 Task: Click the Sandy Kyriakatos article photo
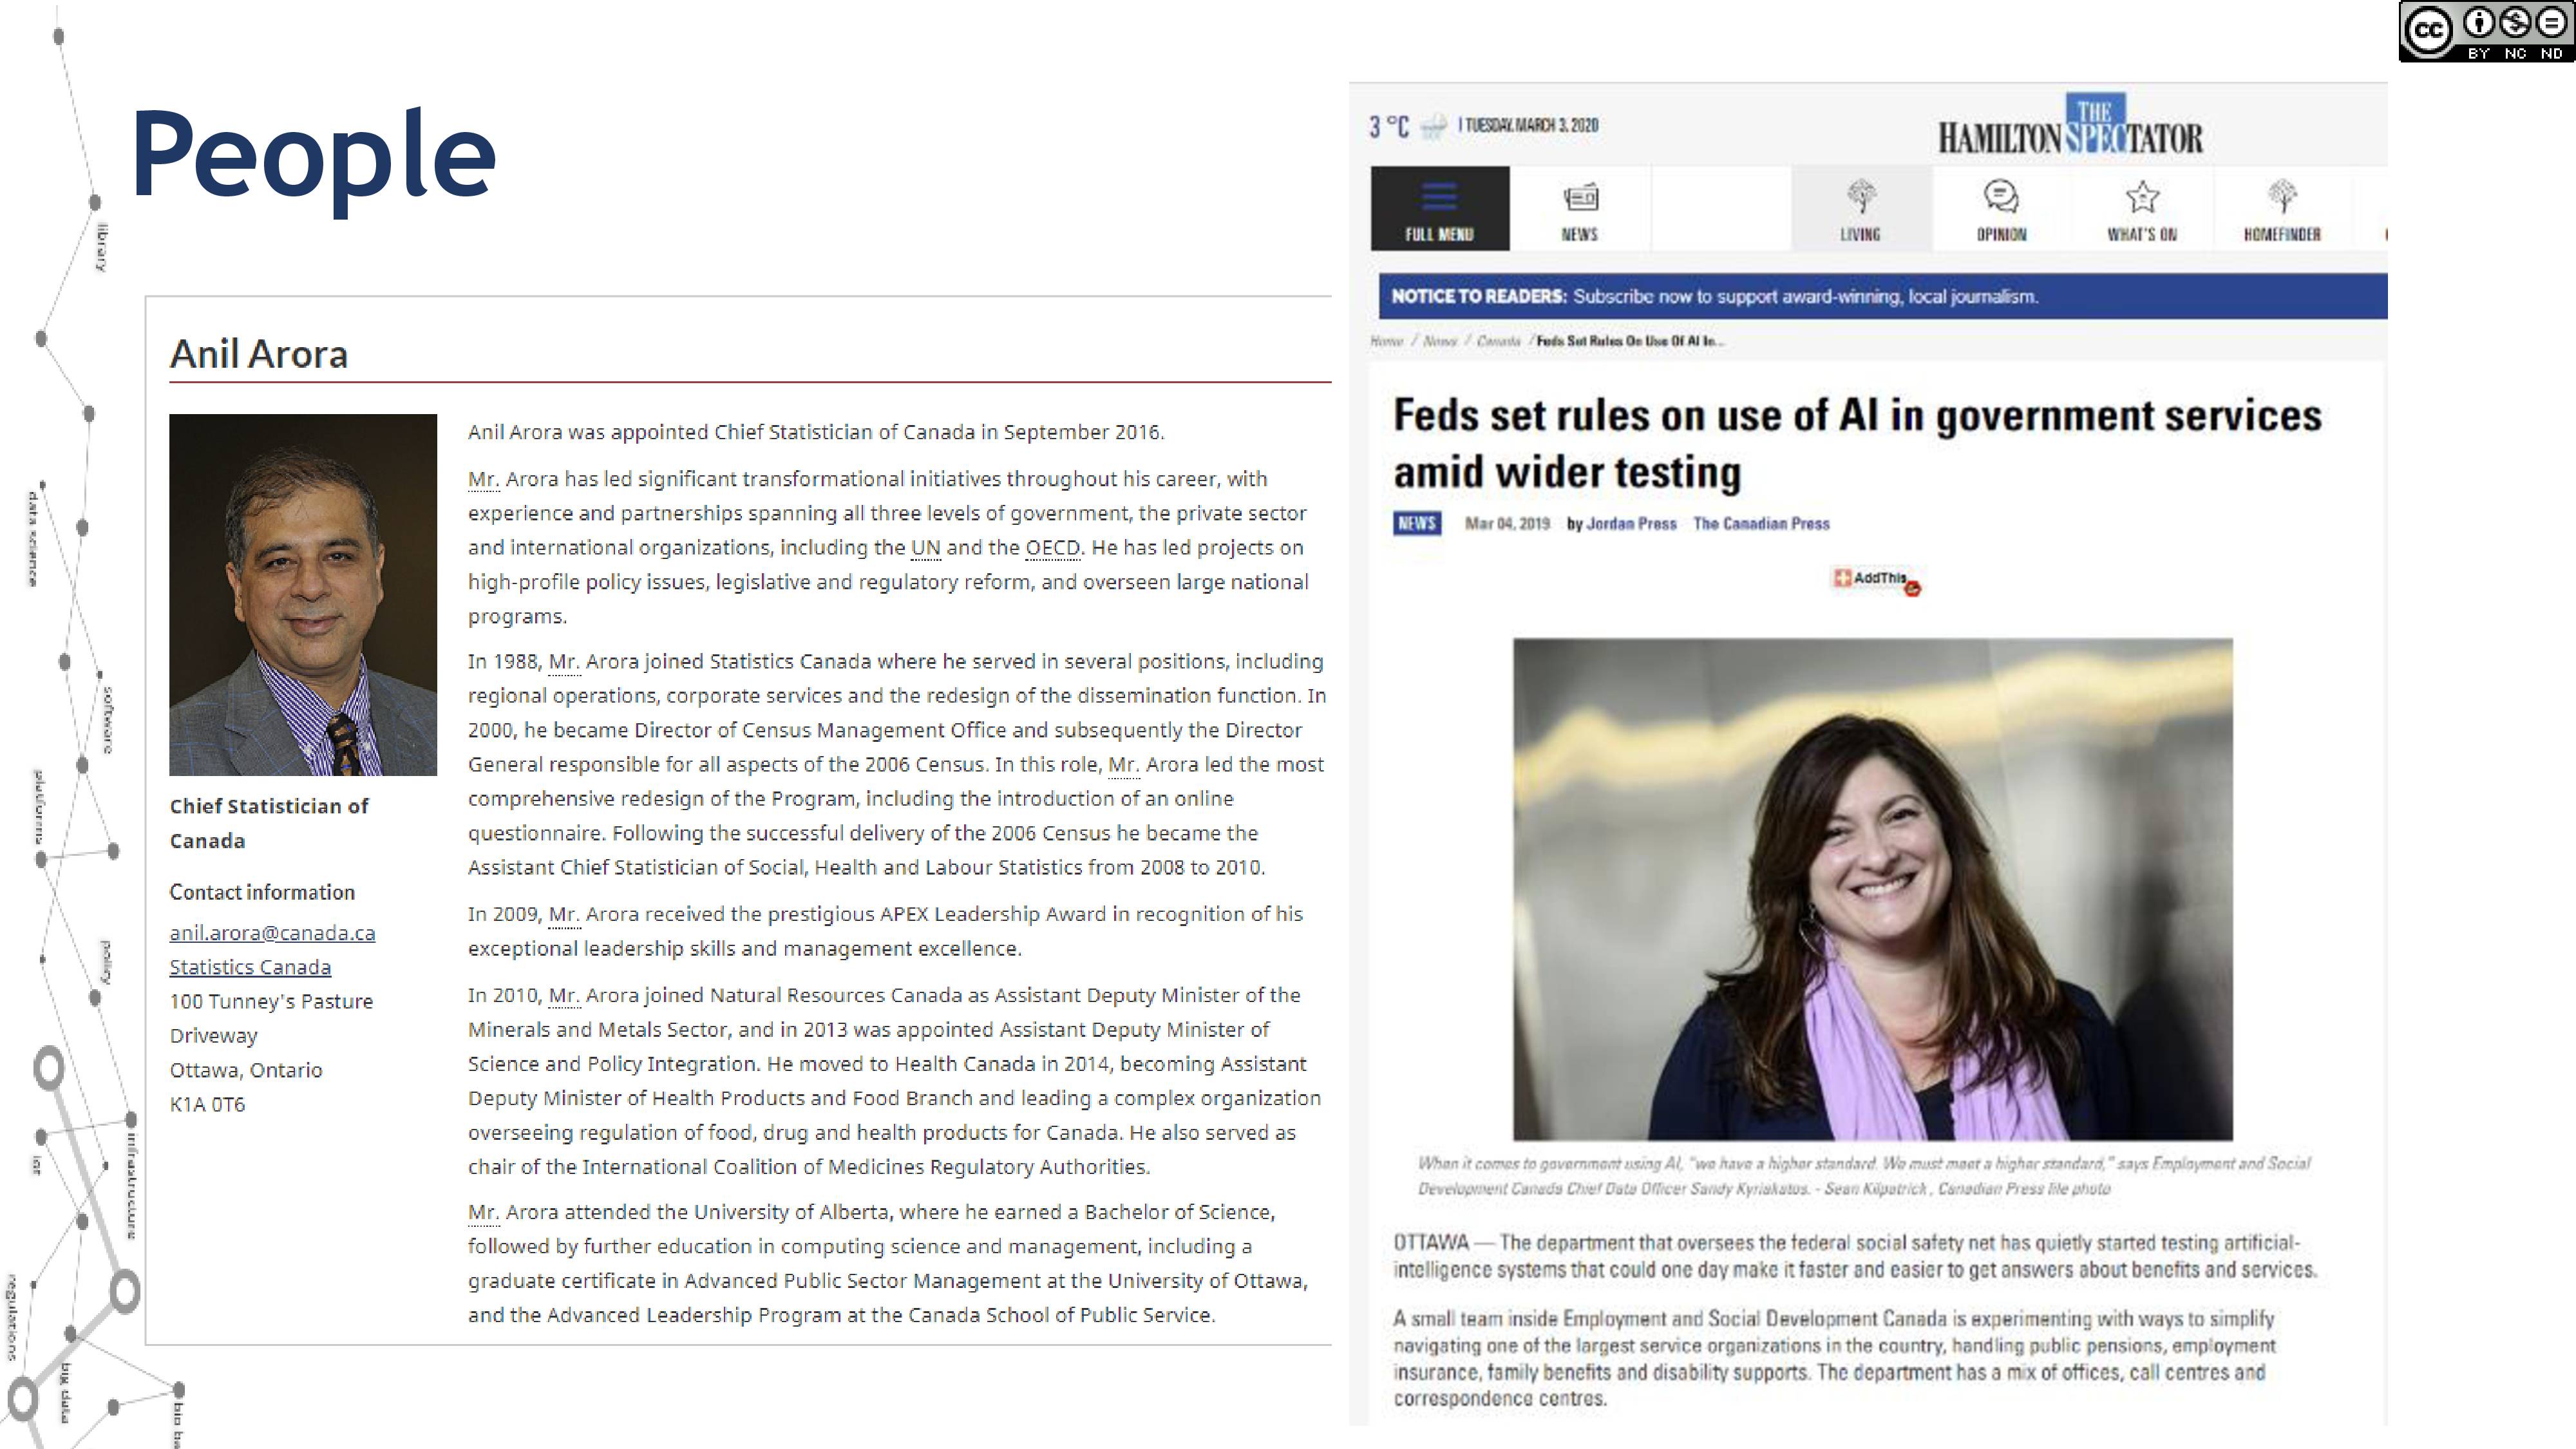pos(1872,889)
